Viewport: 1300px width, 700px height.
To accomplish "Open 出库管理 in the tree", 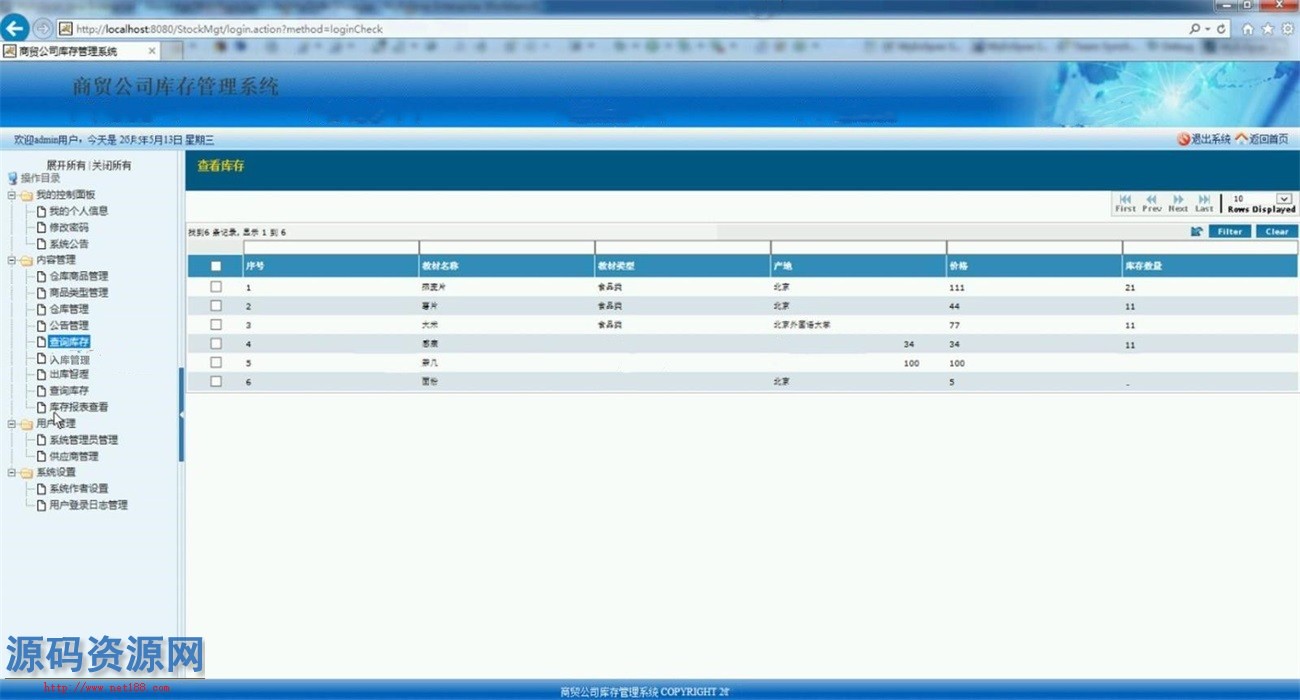I will coord(69,374).
